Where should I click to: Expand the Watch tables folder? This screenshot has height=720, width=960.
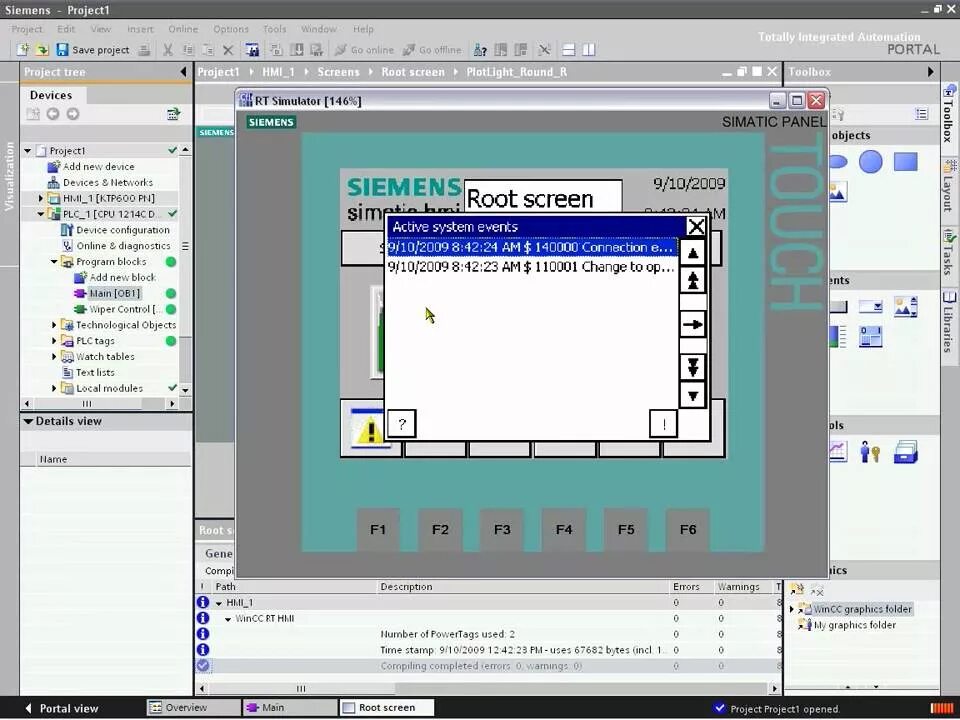point(54,357)
